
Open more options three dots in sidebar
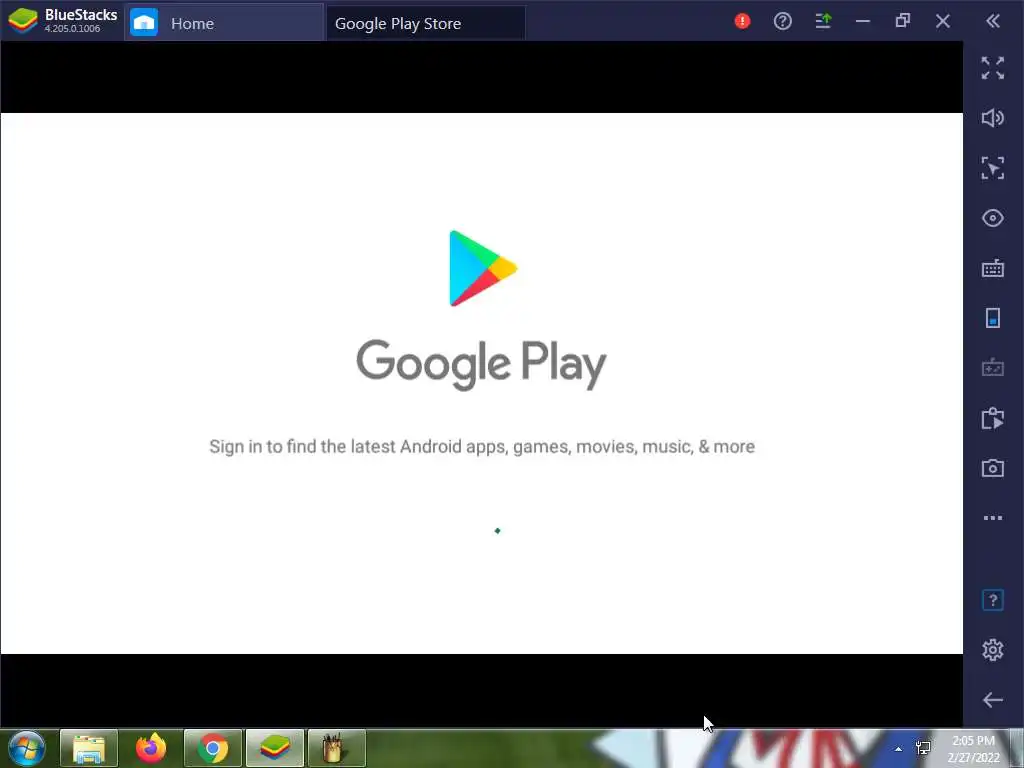click(993, 518)
